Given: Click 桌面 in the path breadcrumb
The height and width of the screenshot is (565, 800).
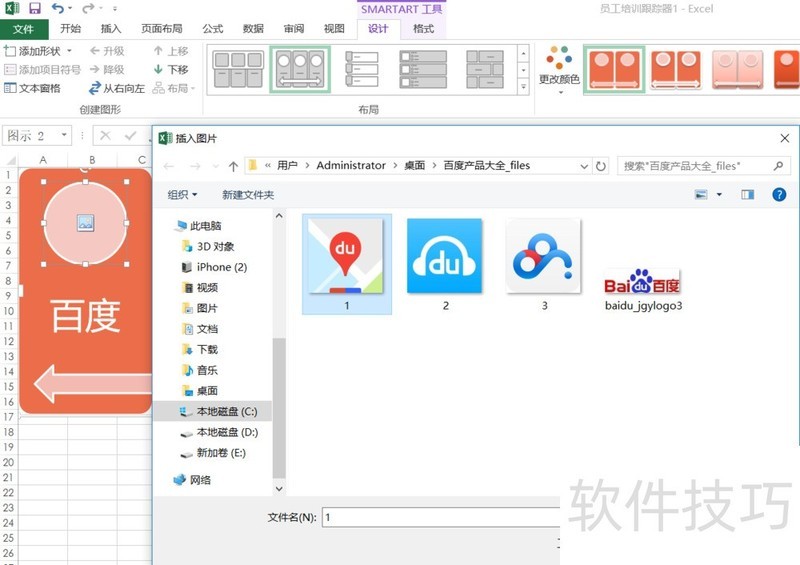Looking at the screenshot, I should 414,165.
